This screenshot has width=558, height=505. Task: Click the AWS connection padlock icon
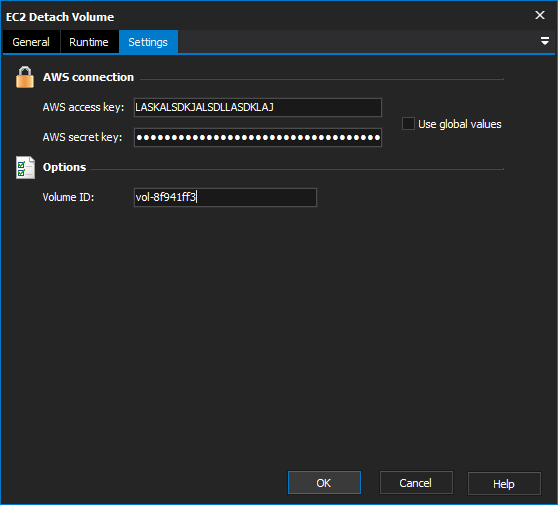(x=25, y=77)
